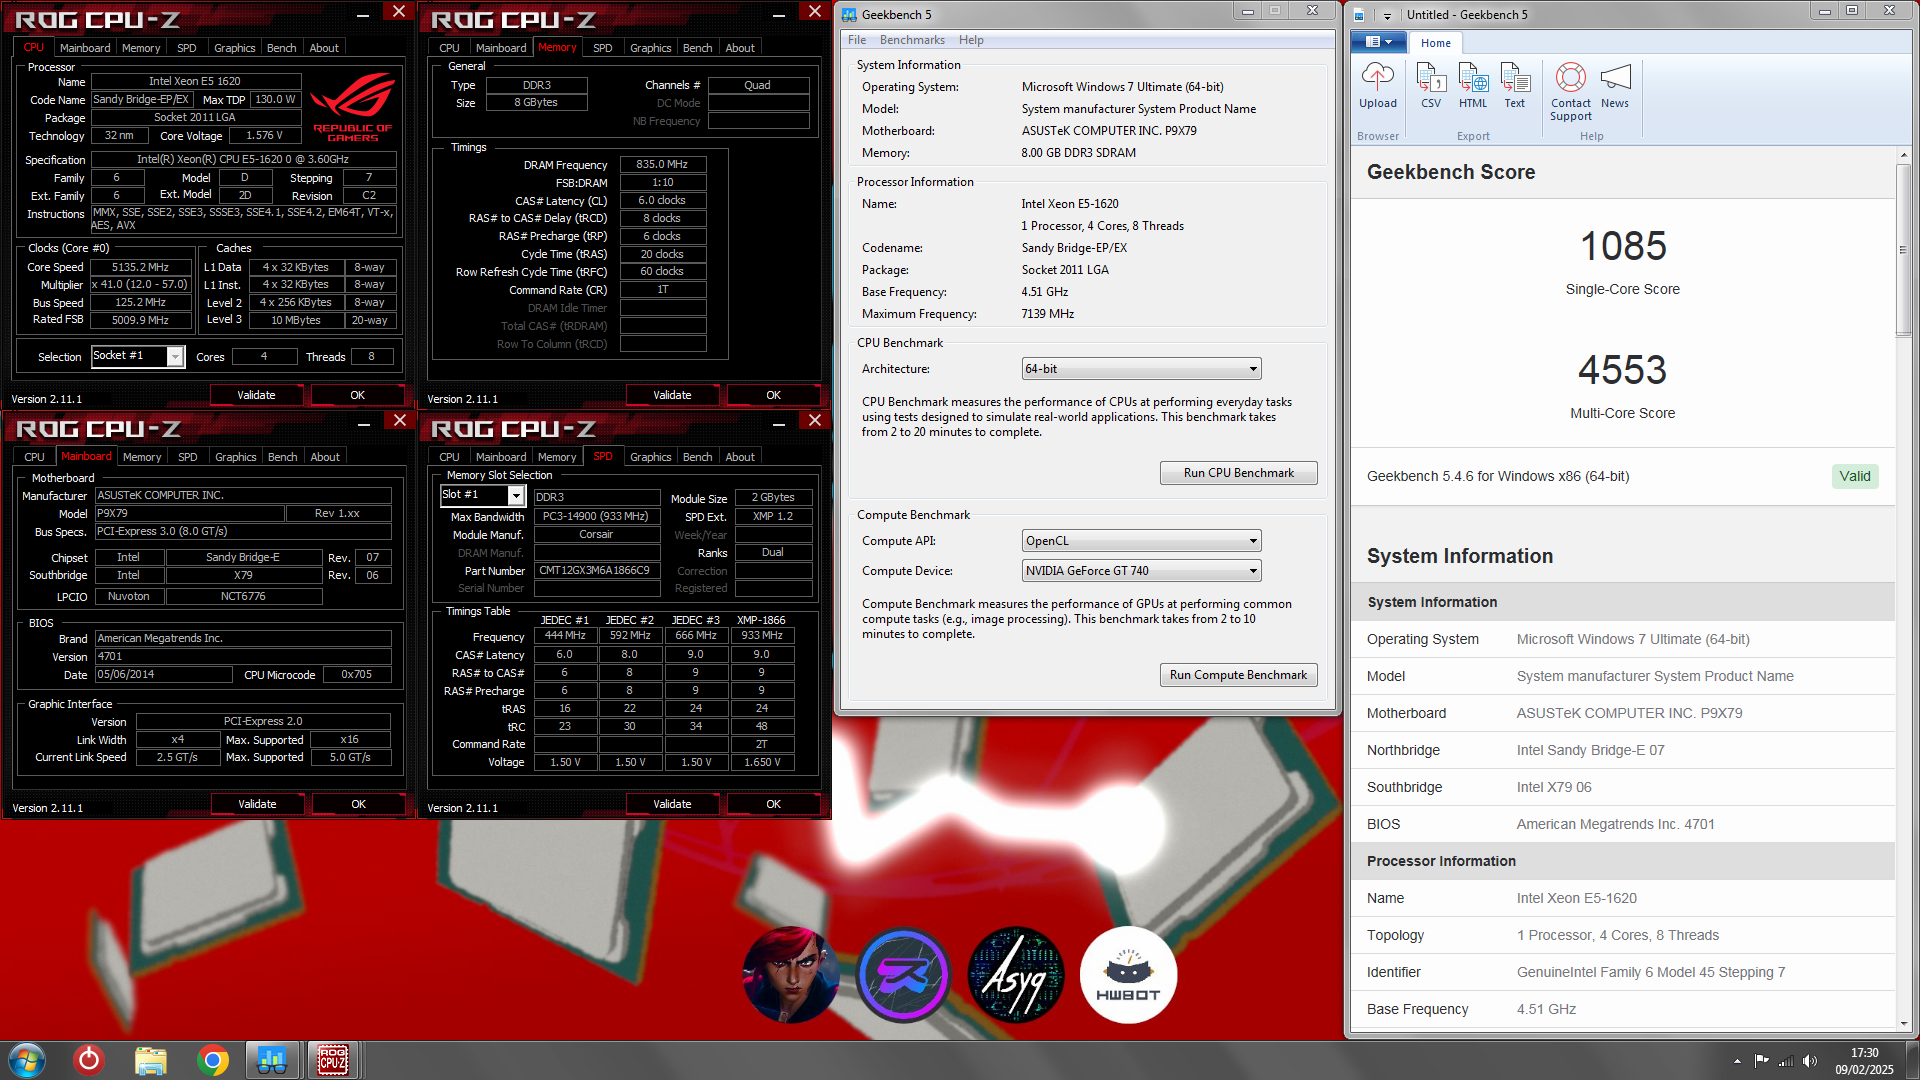
Task: Export results as Text
Action: click(1515, 86)
